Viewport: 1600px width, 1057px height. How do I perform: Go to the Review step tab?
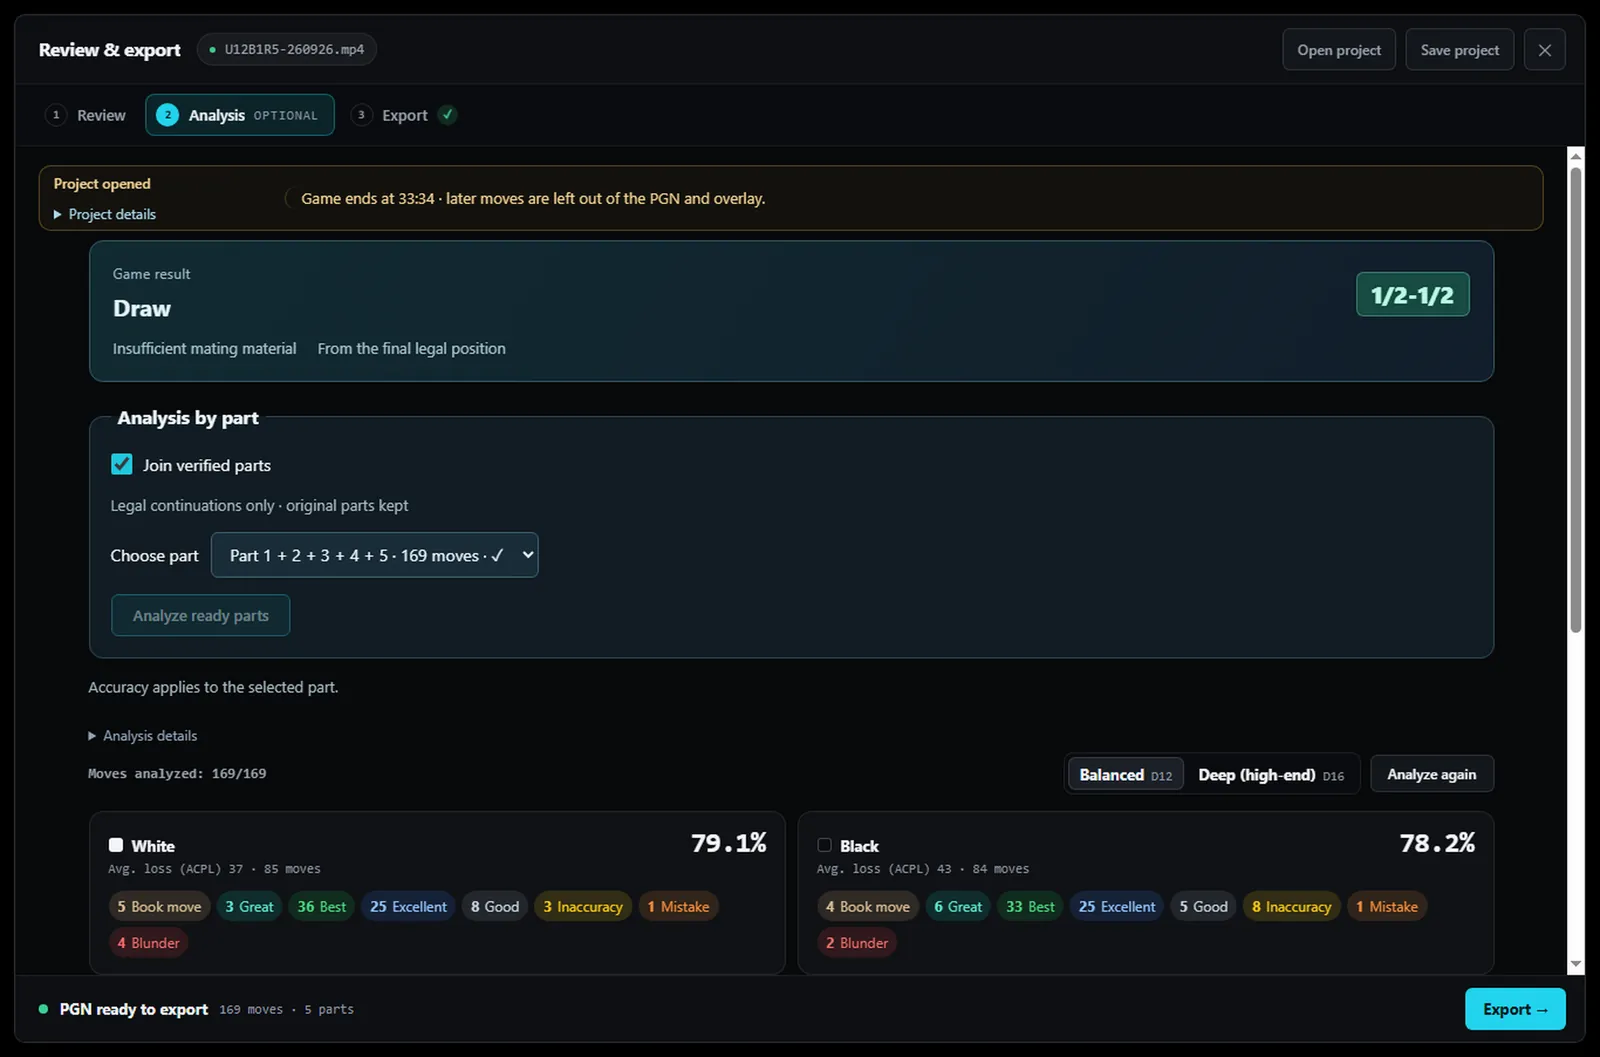click(86, 115)
